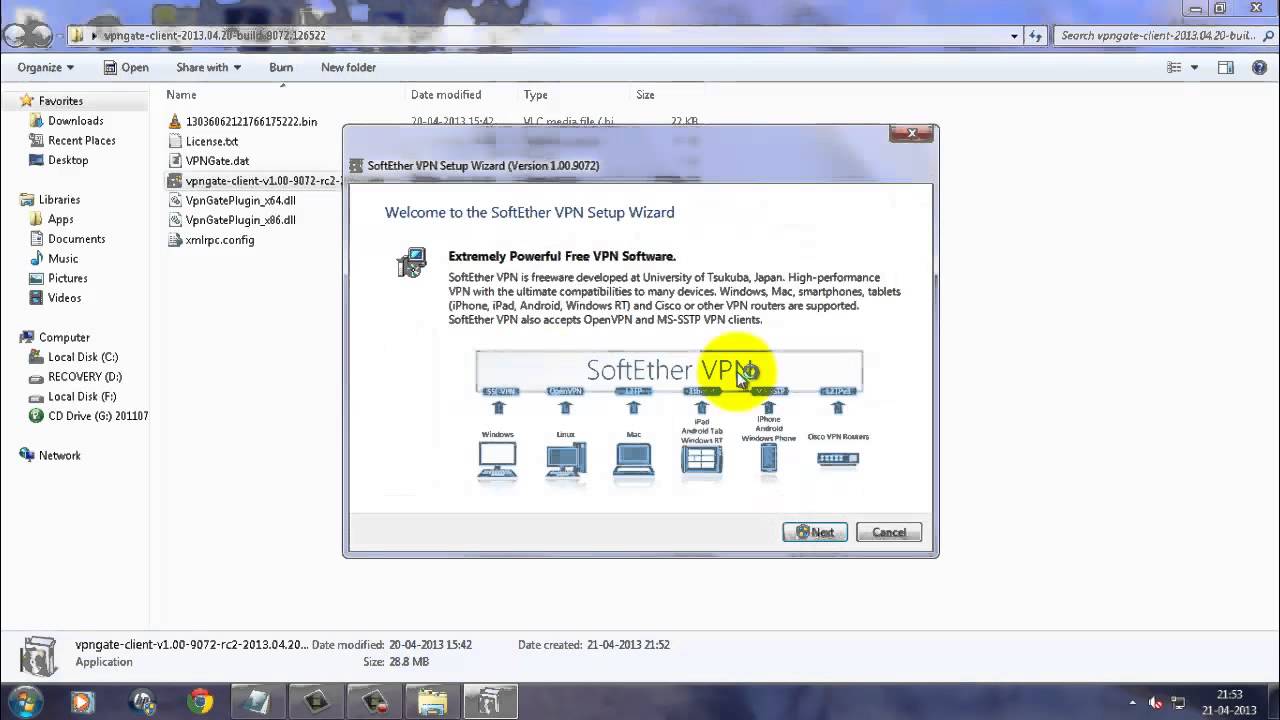Open the Share with dropdown
The height and width of the screenshot is (720, 1280).
click(208, 67)
